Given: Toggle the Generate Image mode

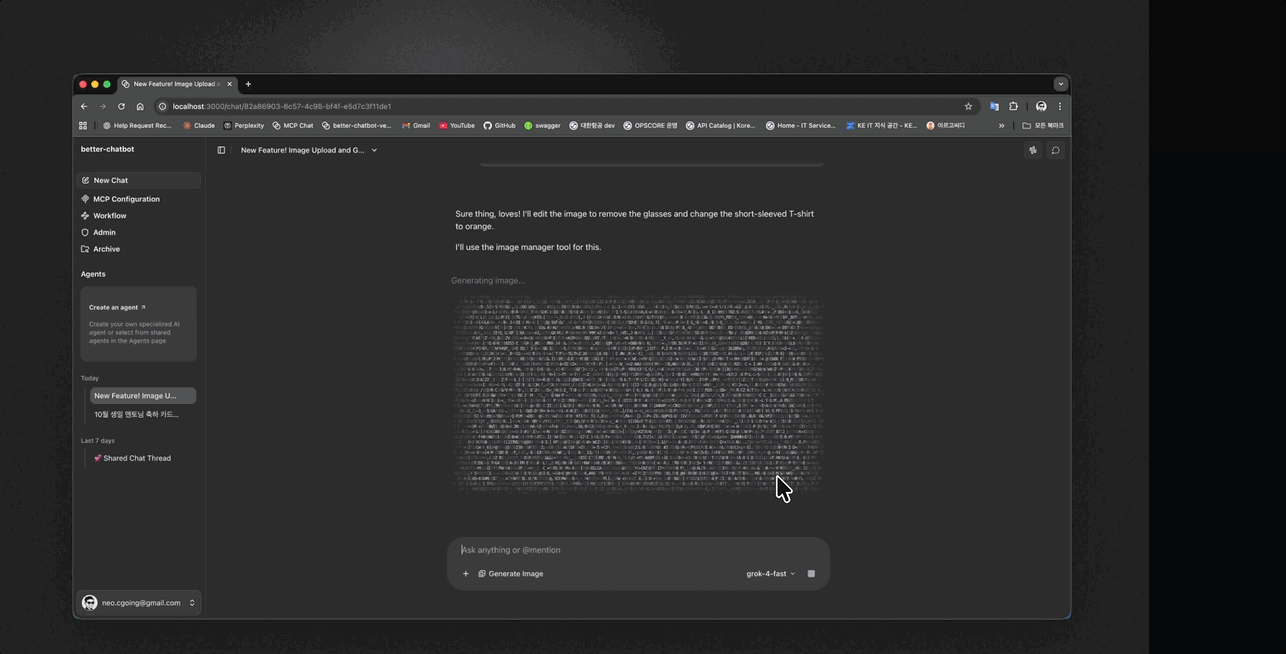Looking at the screenshot, I should coord(510,574).
